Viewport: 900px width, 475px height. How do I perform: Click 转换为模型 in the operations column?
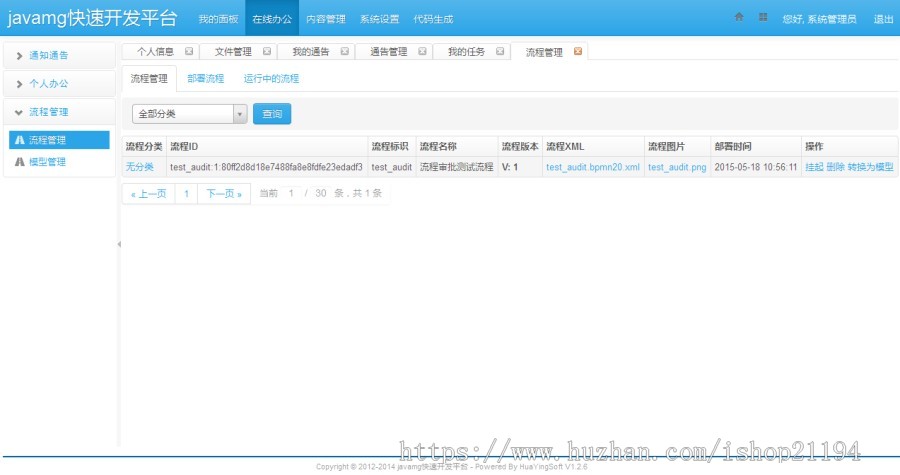point(870,167)
